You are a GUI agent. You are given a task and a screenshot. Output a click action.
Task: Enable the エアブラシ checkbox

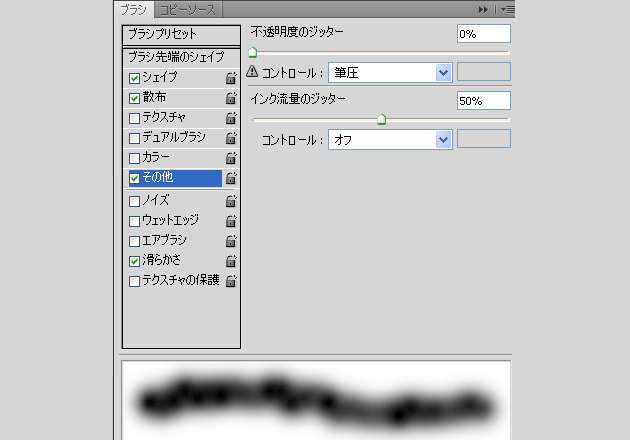(x=134, y=241)
